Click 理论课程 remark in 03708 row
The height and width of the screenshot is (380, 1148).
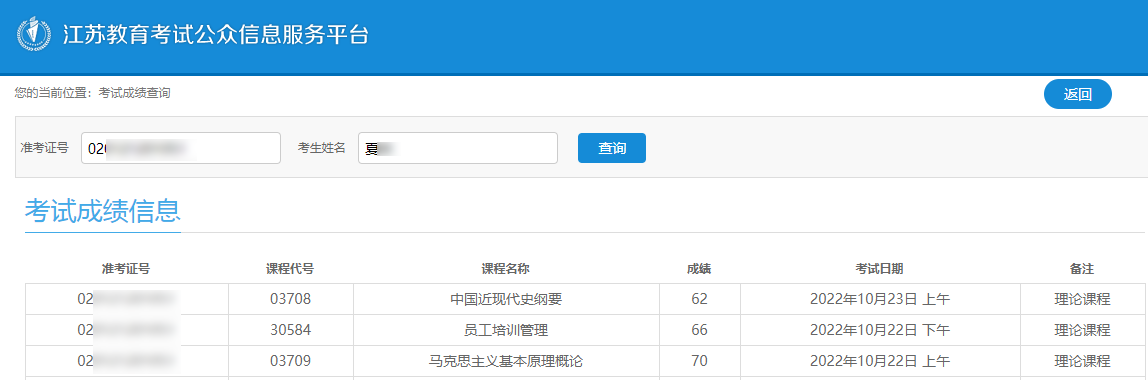point(1083,299)
